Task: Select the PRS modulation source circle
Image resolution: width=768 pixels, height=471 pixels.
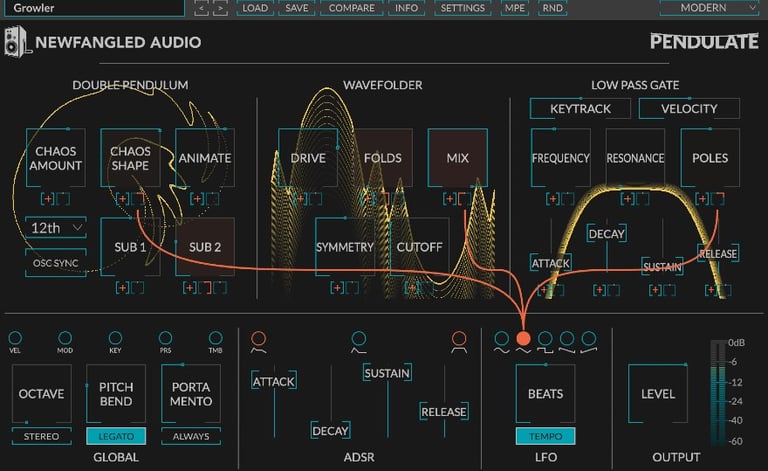Action: 166,338
